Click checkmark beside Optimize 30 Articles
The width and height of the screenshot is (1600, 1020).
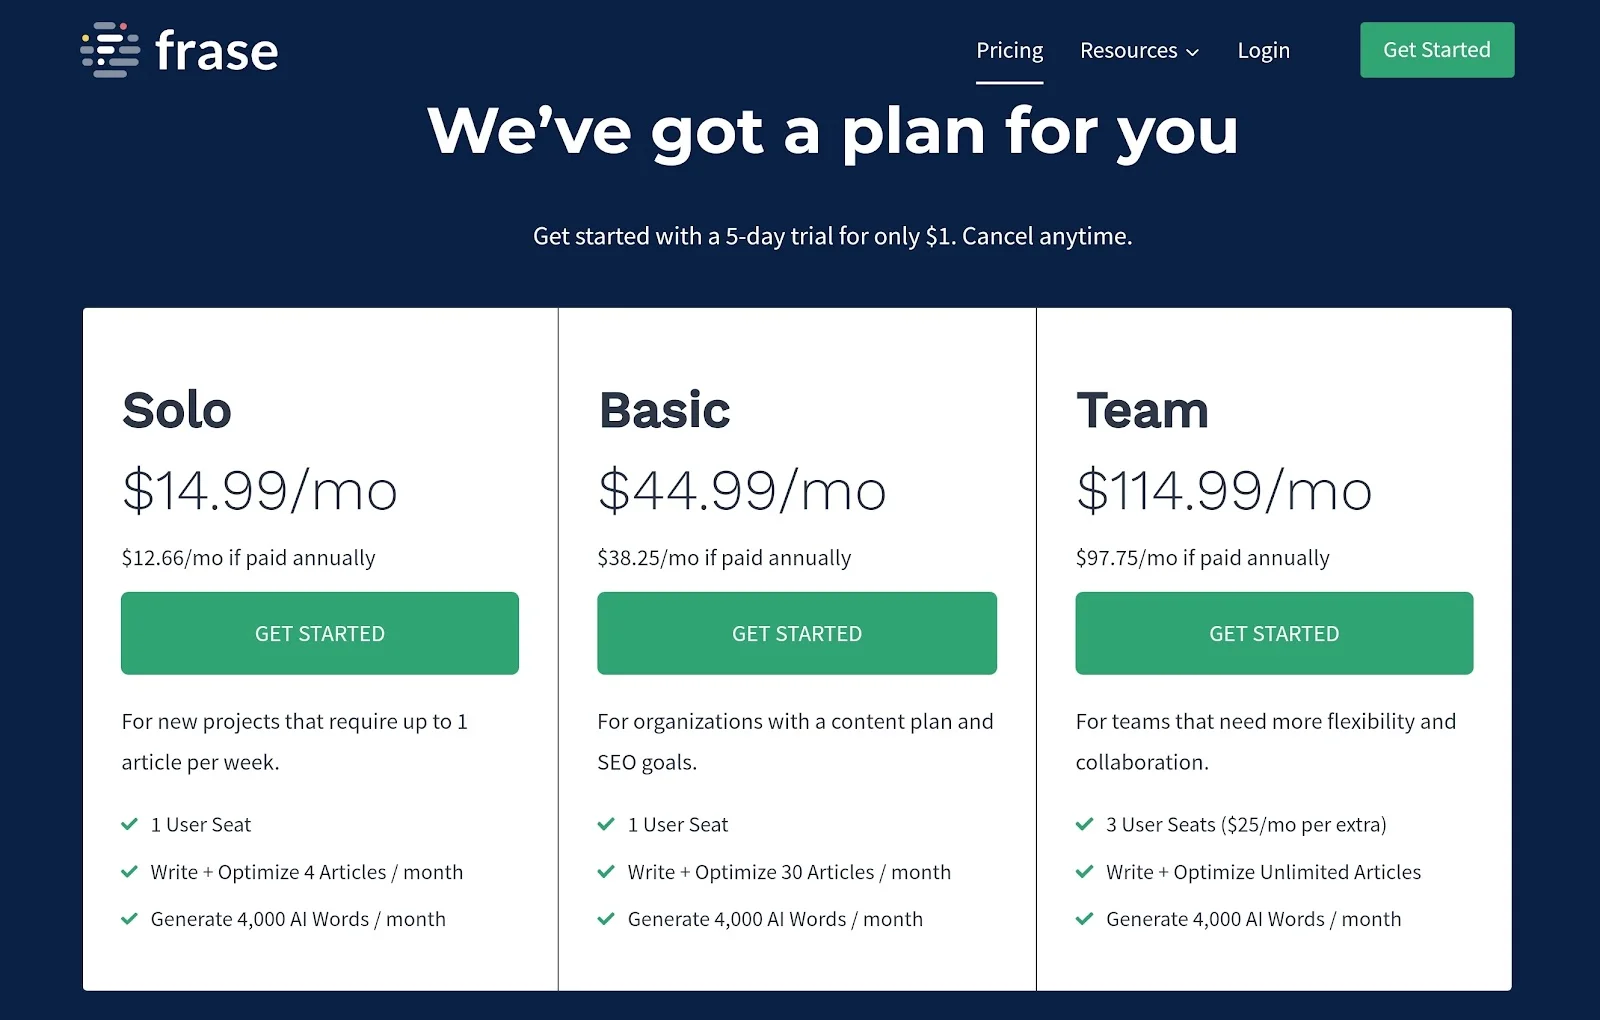click(x=606, y=872)
